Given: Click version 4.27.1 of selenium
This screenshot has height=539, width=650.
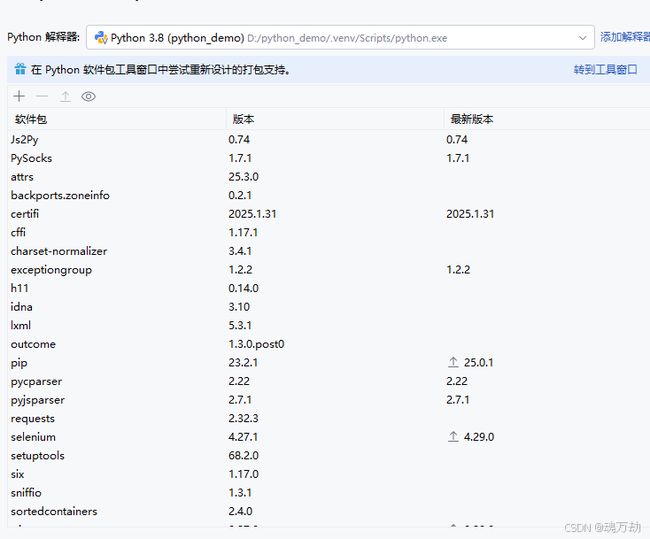Looking at the screenshot, I should coord(243,437).
